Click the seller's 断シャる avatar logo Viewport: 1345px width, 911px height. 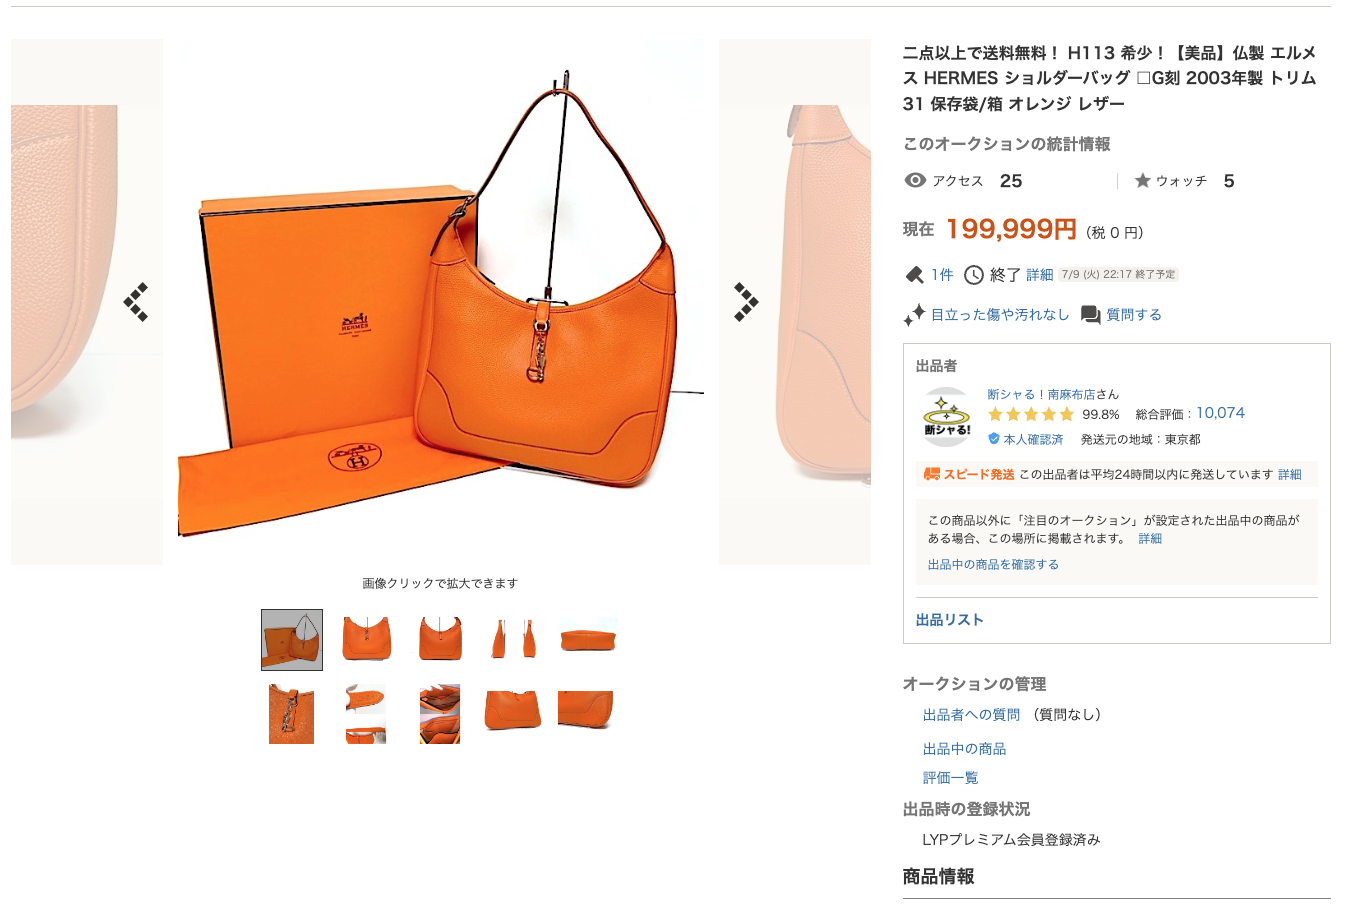tap(947, 416)
